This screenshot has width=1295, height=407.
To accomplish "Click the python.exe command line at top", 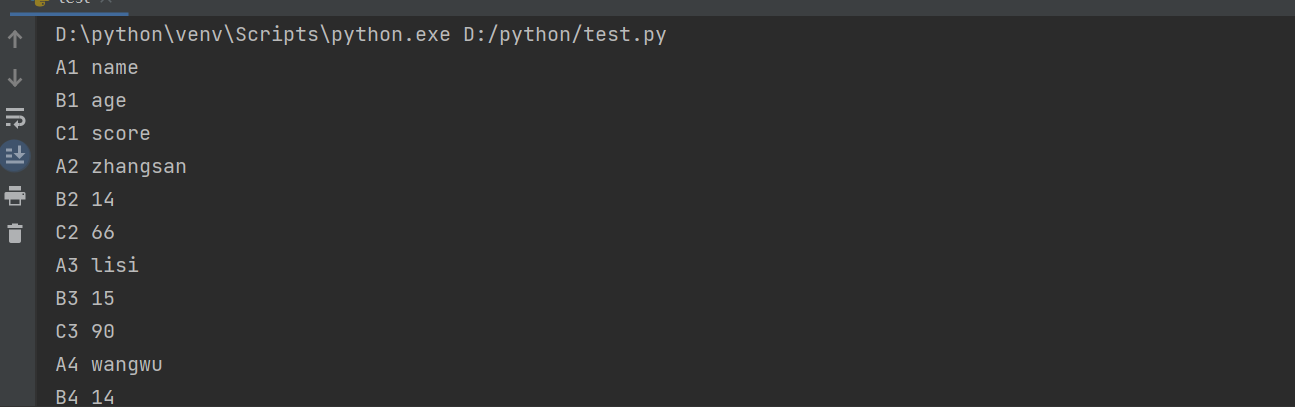I will [x=361, y=35].
